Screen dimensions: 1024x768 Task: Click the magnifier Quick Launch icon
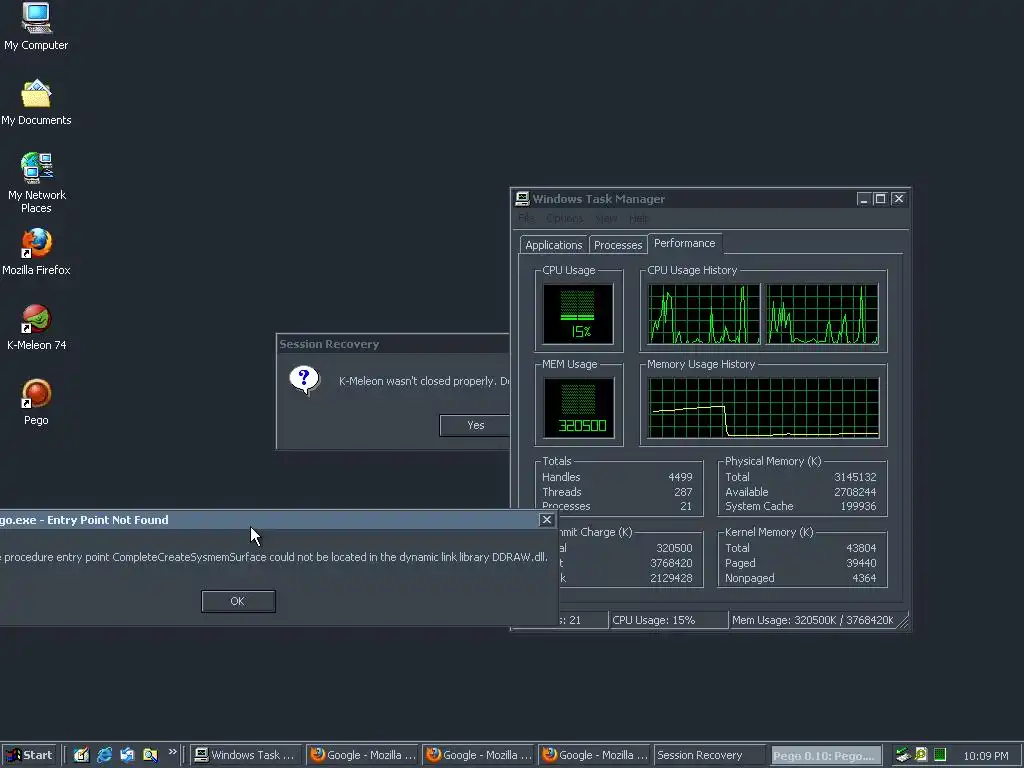click(x=150, y=755)
